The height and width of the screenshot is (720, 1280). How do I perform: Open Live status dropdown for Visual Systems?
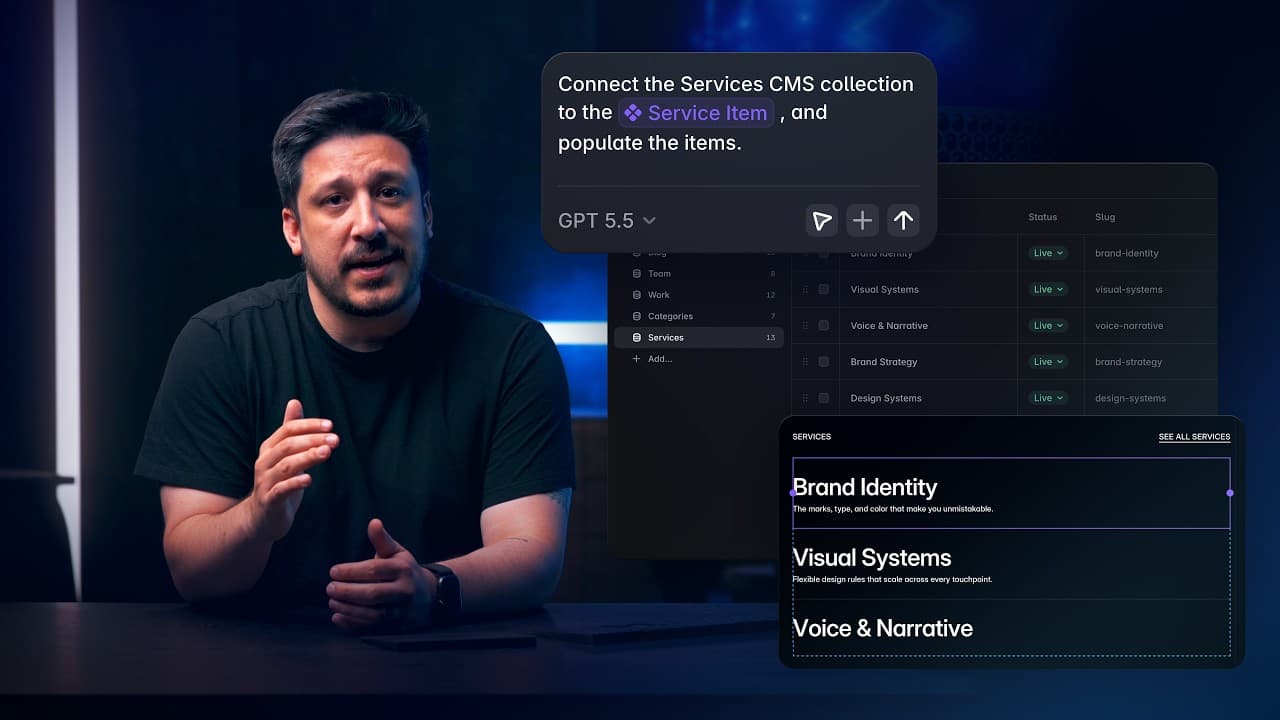1048,289
